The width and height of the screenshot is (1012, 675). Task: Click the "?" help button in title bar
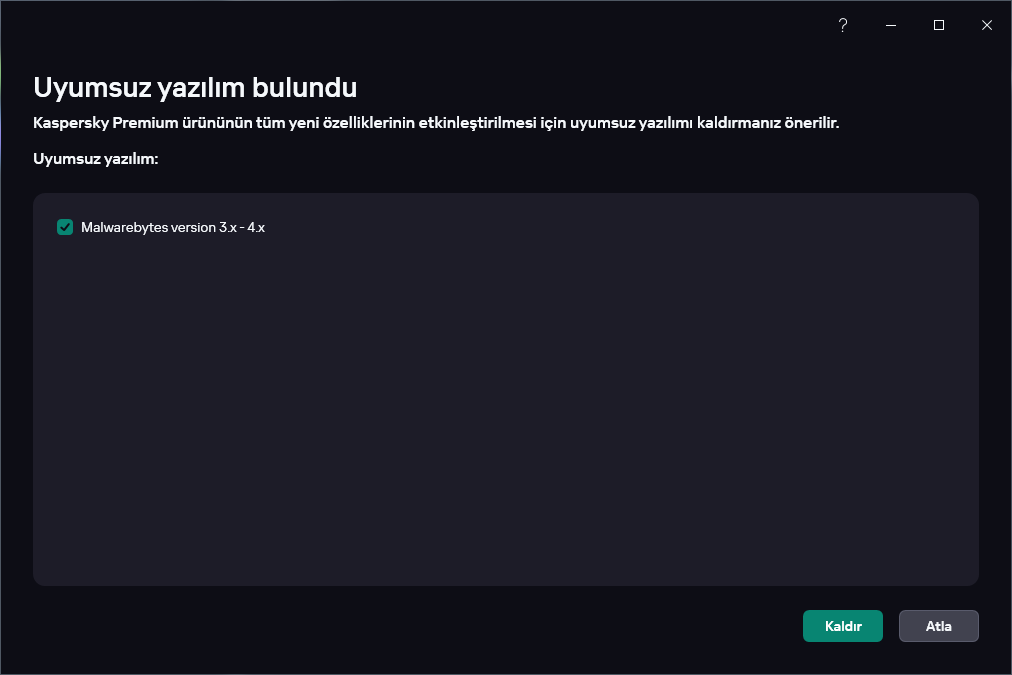(x=843, y=25)
